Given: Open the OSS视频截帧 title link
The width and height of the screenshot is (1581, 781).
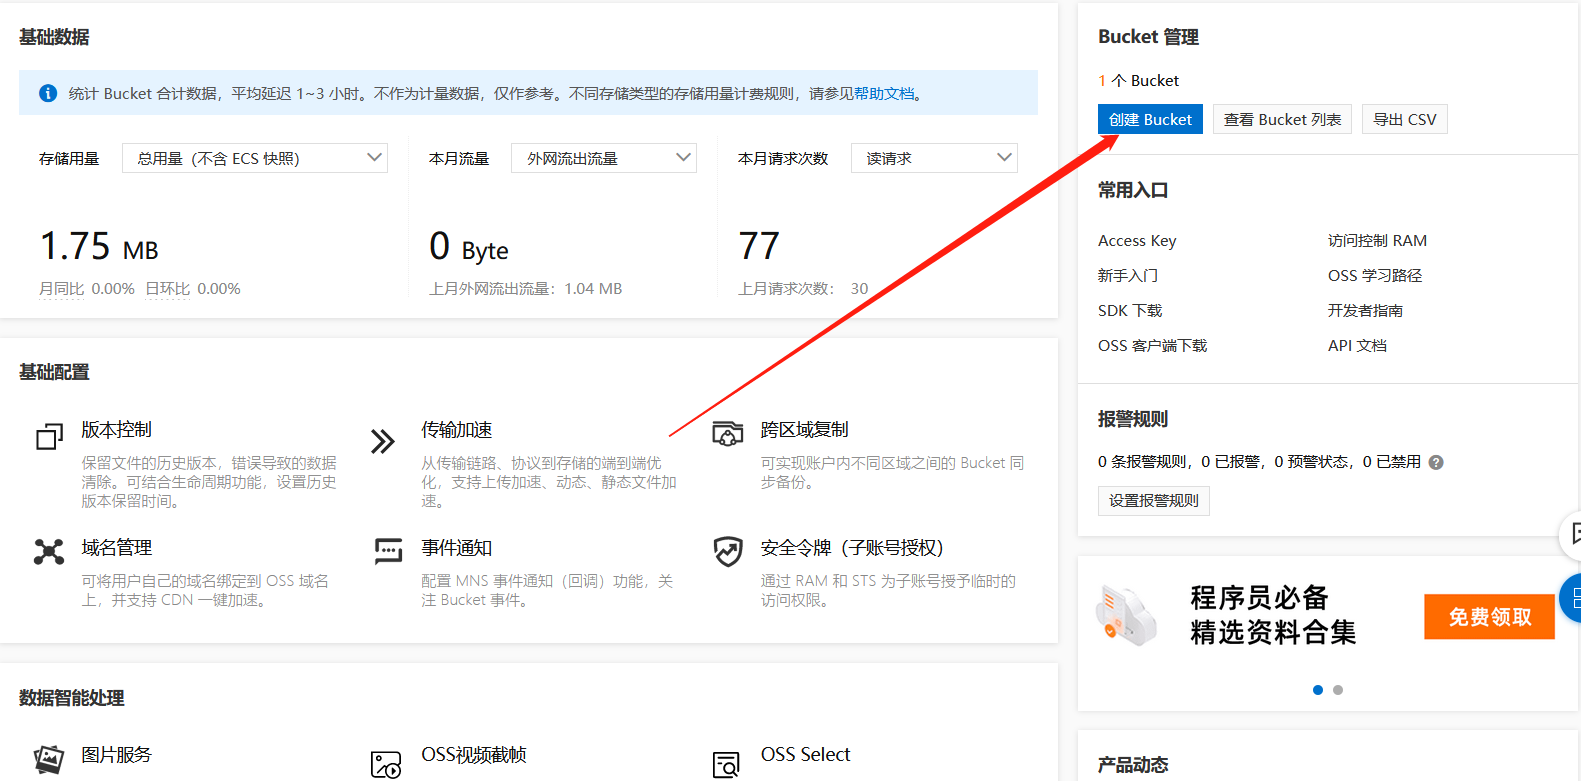Looking at the screenshot, I should coord(474,755).
